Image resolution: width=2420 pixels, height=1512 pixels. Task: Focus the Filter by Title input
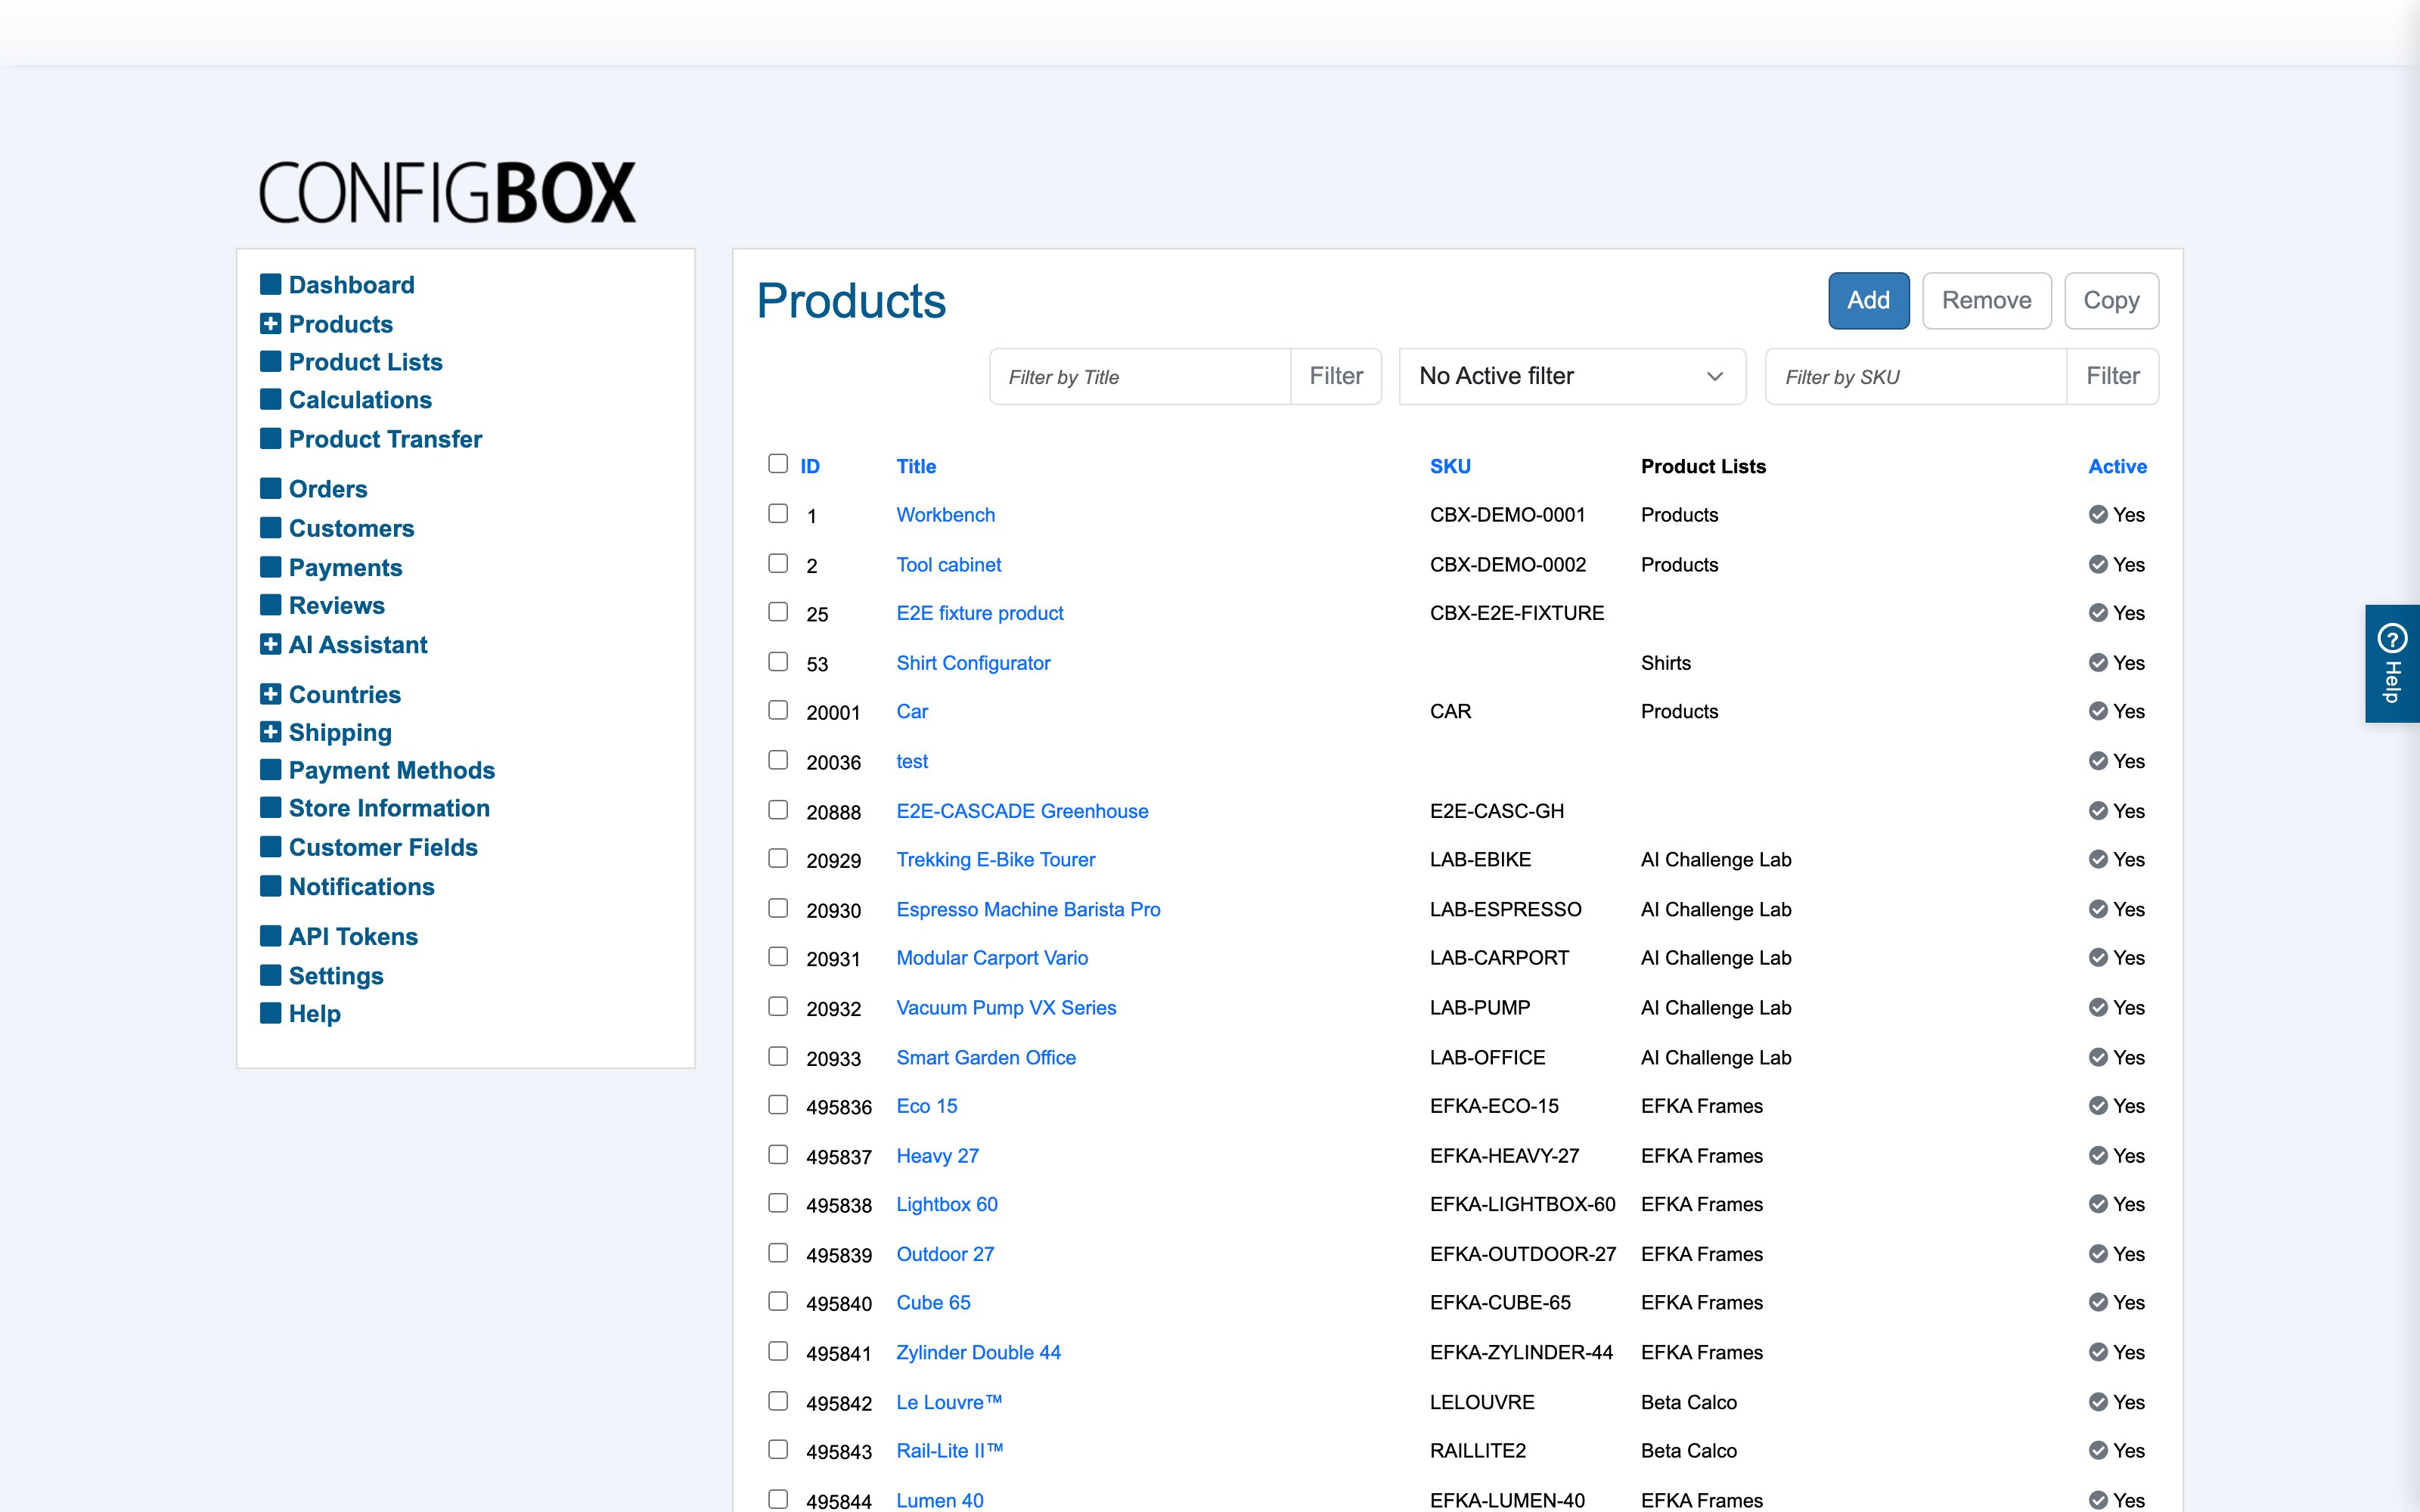pyautogui.click(x=1140, y=376)
